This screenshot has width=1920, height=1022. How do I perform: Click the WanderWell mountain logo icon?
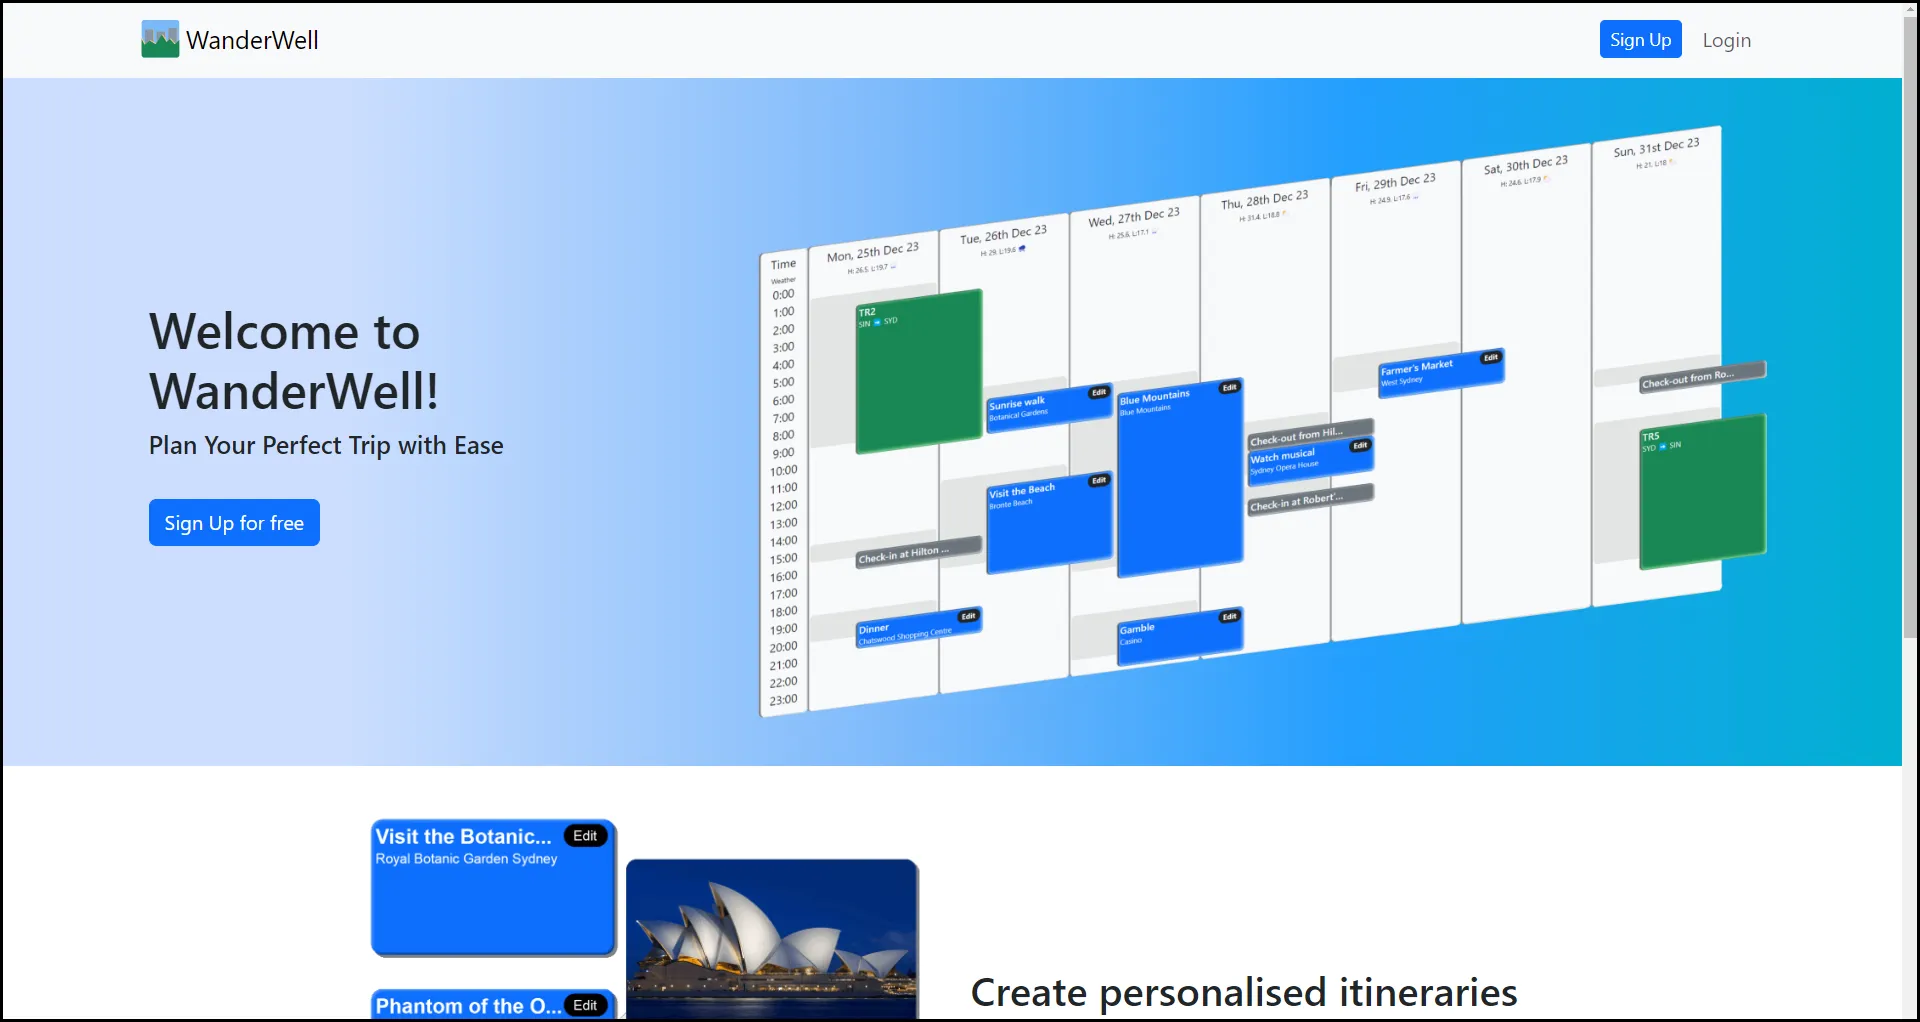[160, 39]
